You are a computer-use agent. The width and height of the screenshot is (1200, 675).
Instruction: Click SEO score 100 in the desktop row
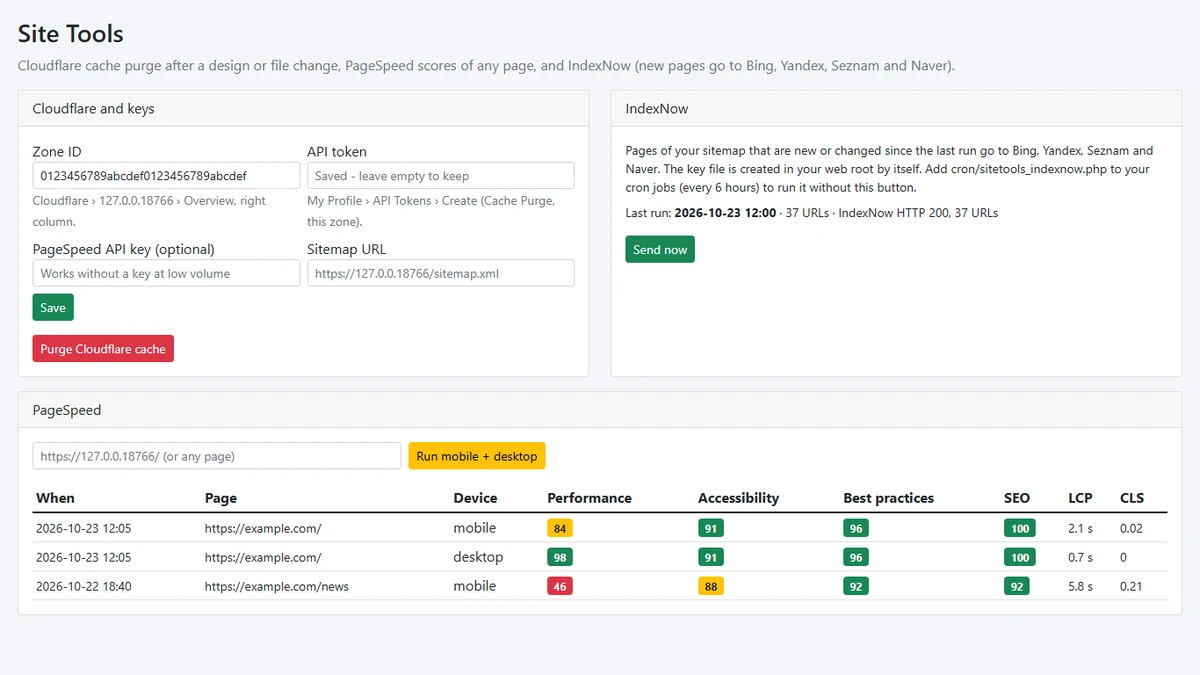click(x=1020, y=557)
